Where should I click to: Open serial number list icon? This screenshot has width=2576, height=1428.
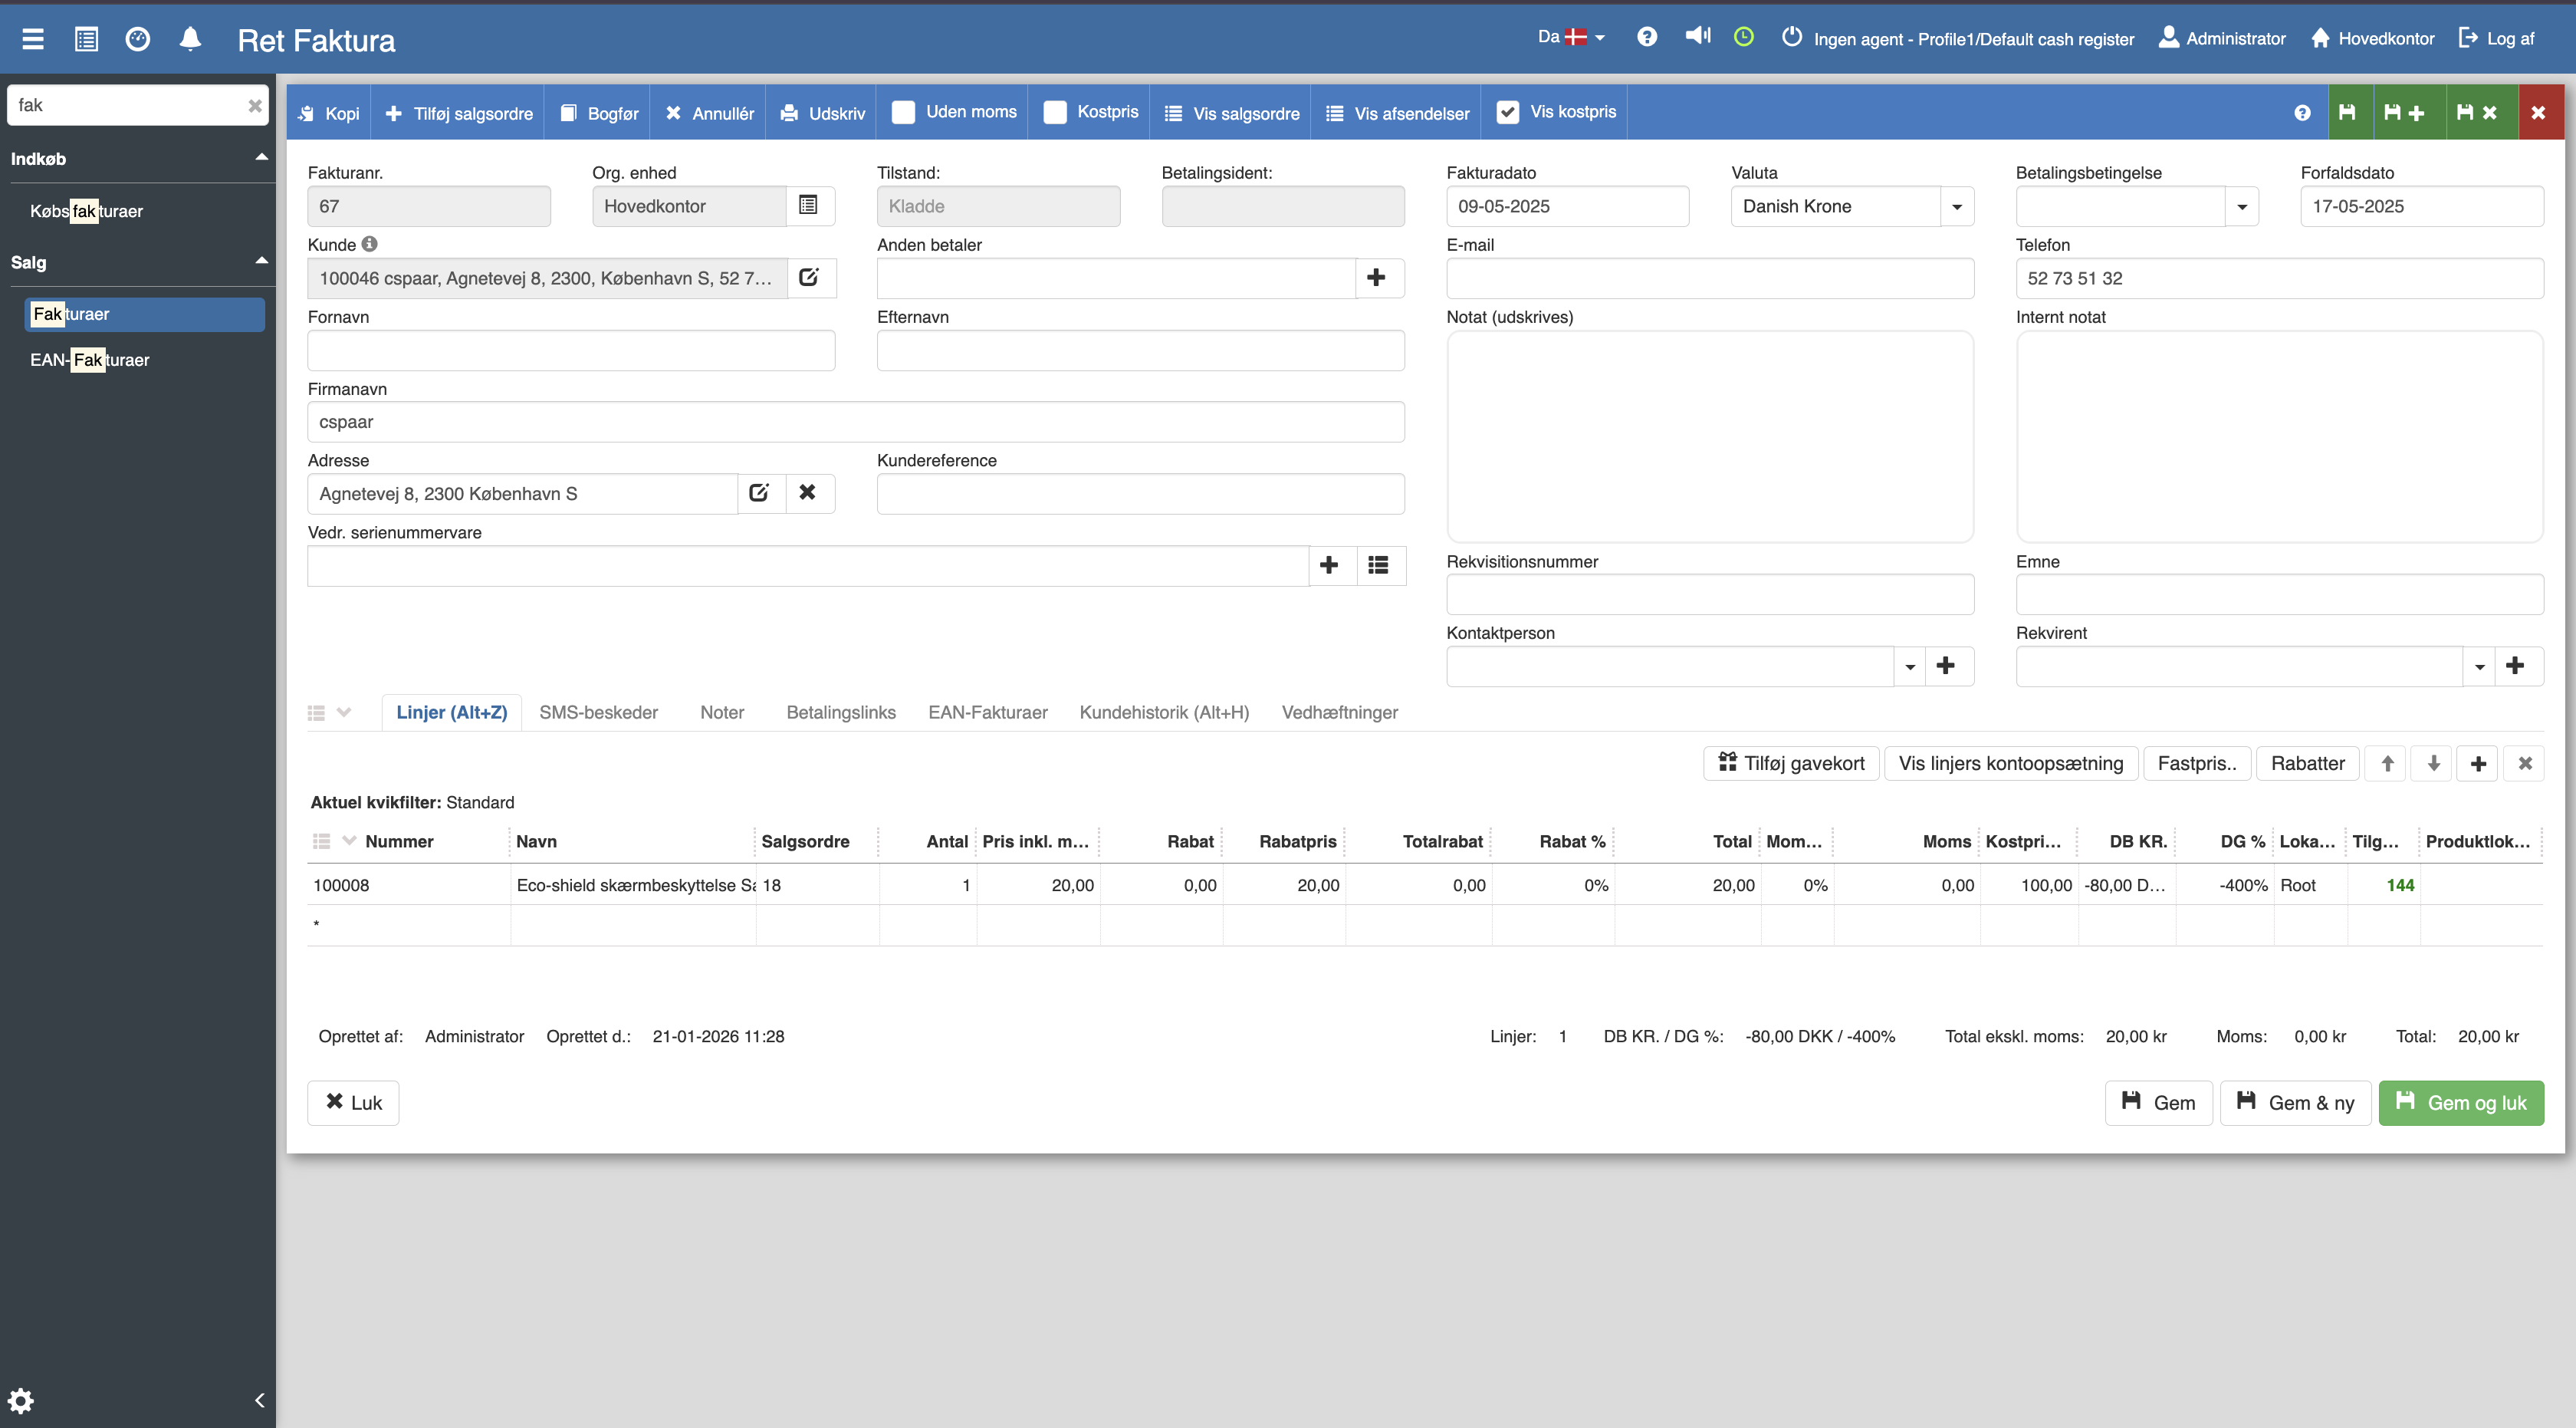(1378, 565)
